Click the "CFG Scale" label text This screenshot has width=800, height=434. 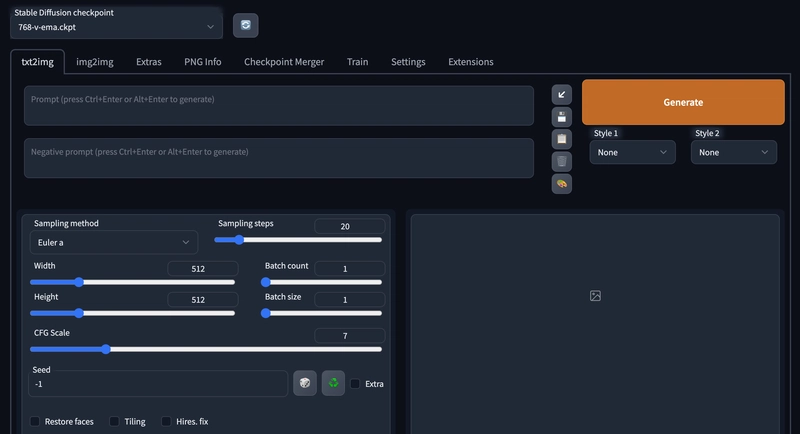point(52,333)
